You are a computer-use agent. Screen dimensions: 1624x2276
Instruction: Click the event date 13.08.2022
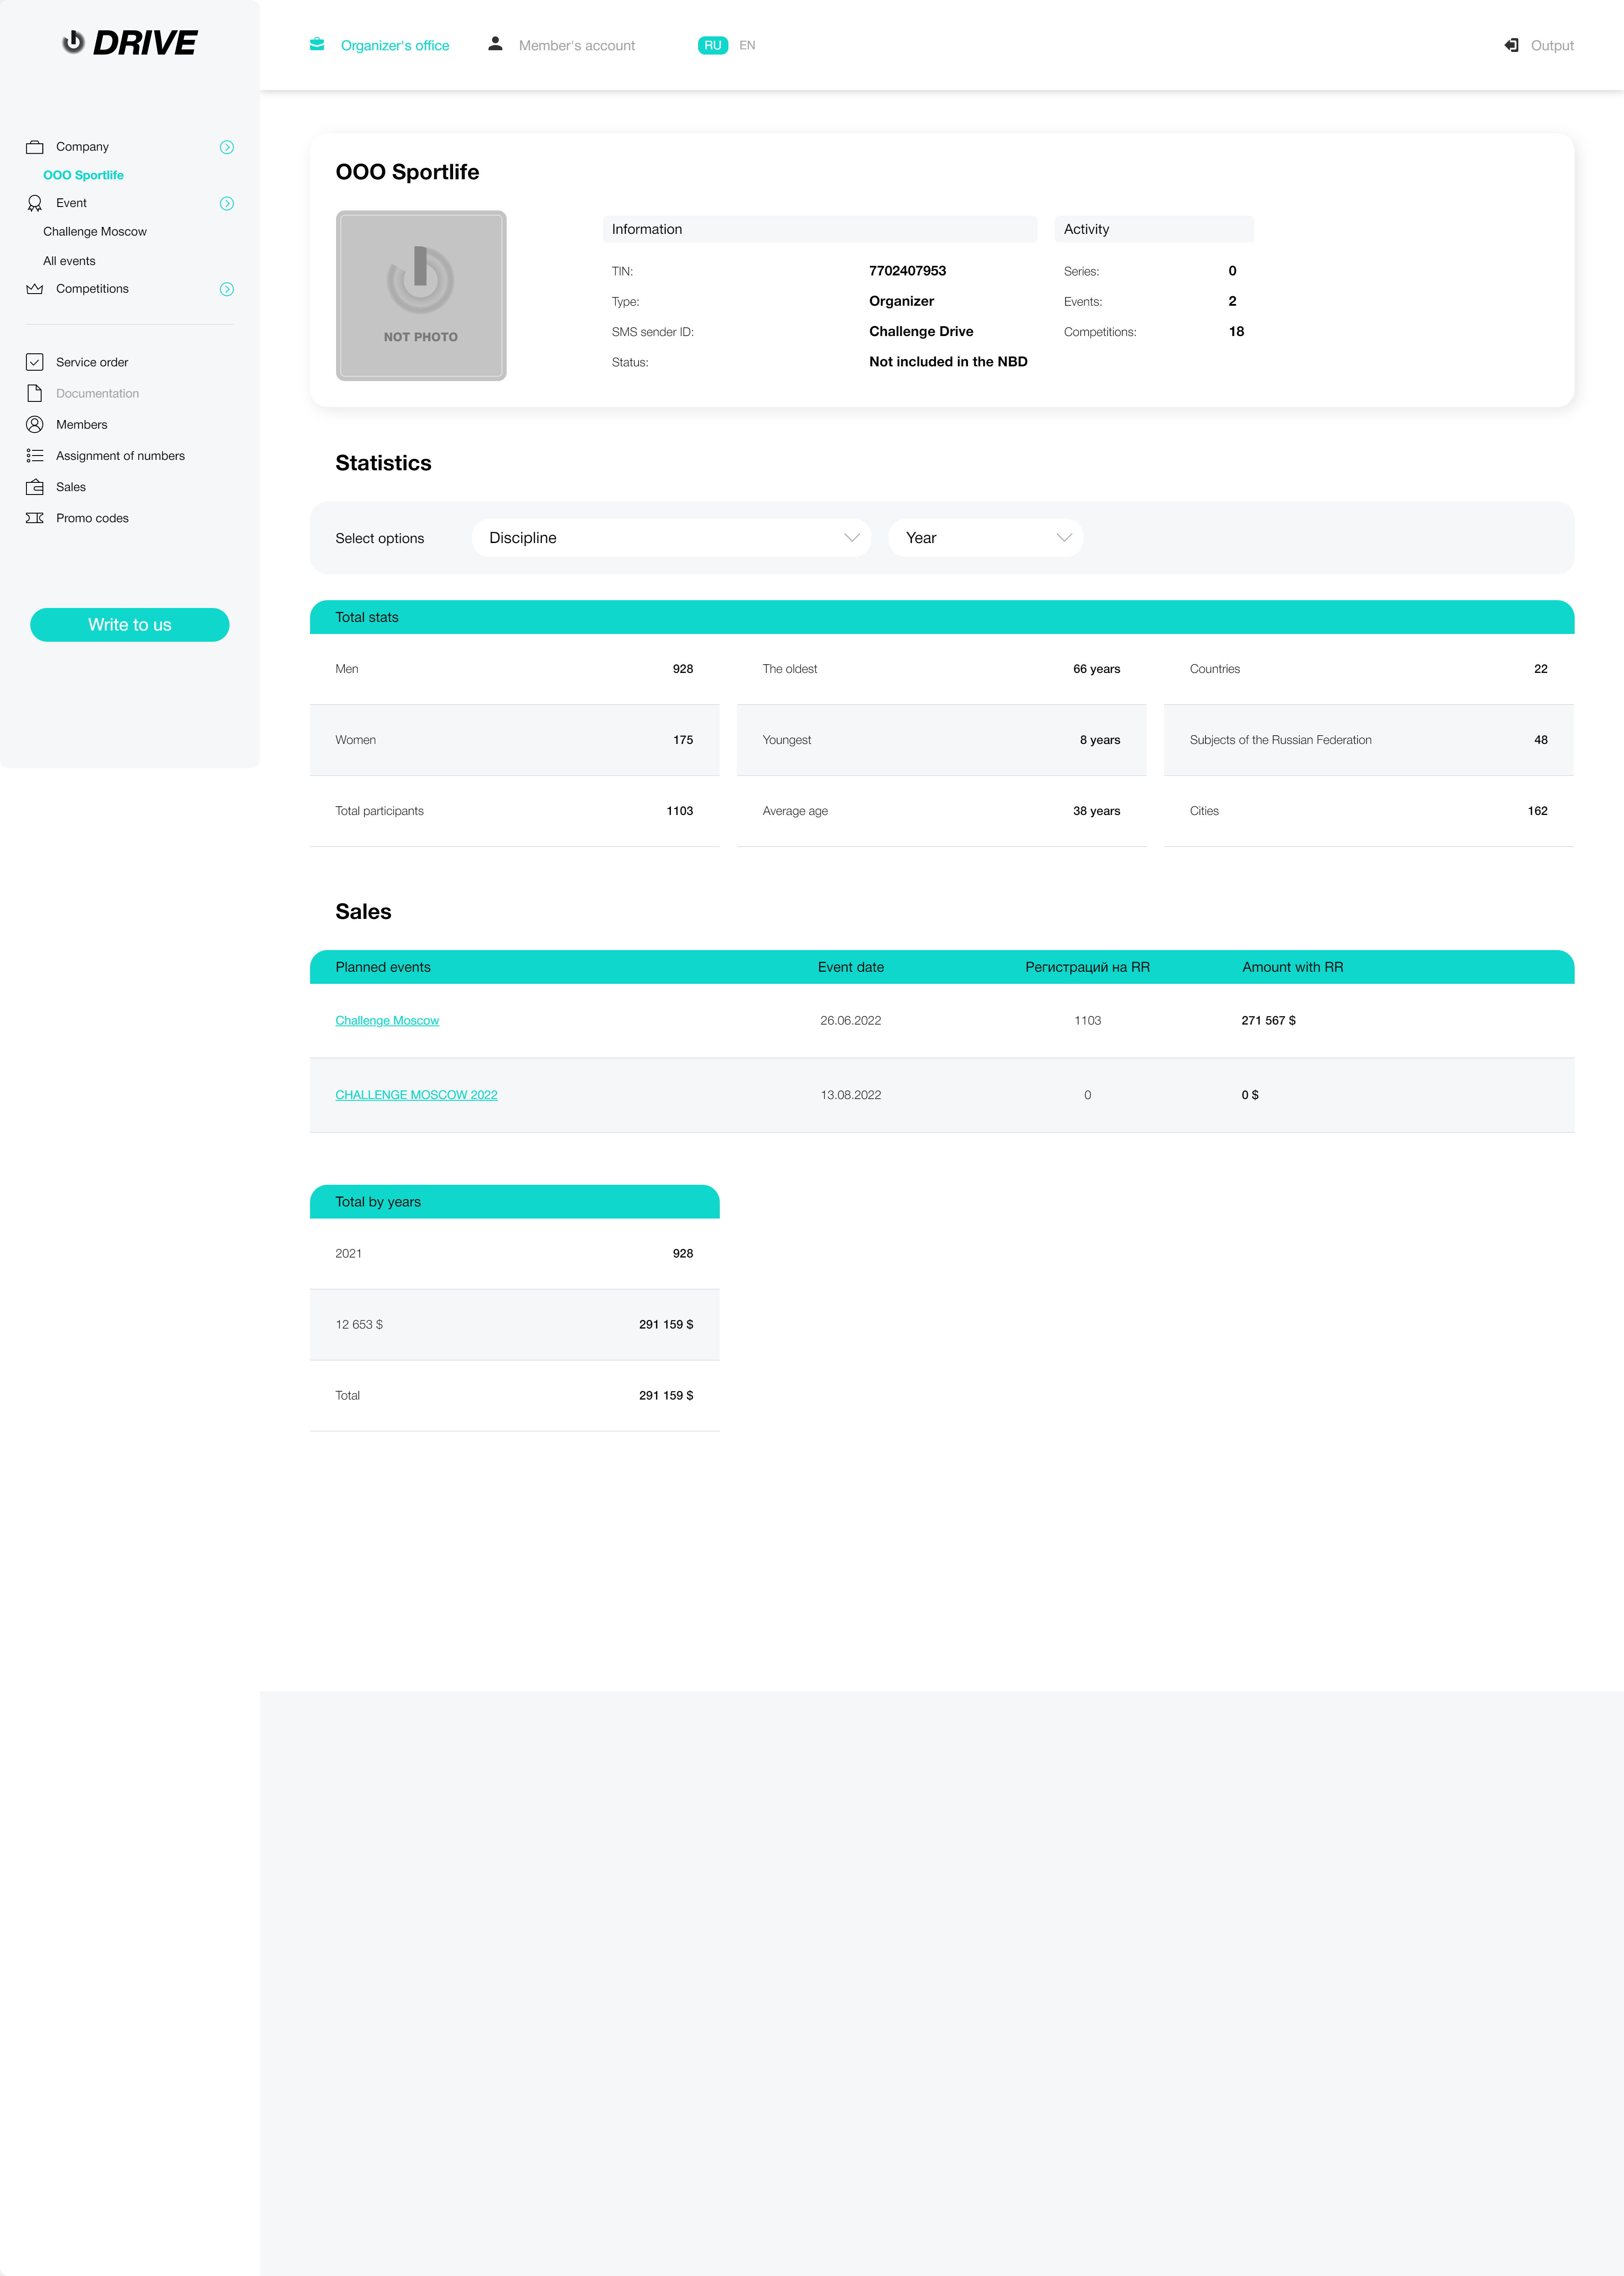click(x=851, y=1095)
